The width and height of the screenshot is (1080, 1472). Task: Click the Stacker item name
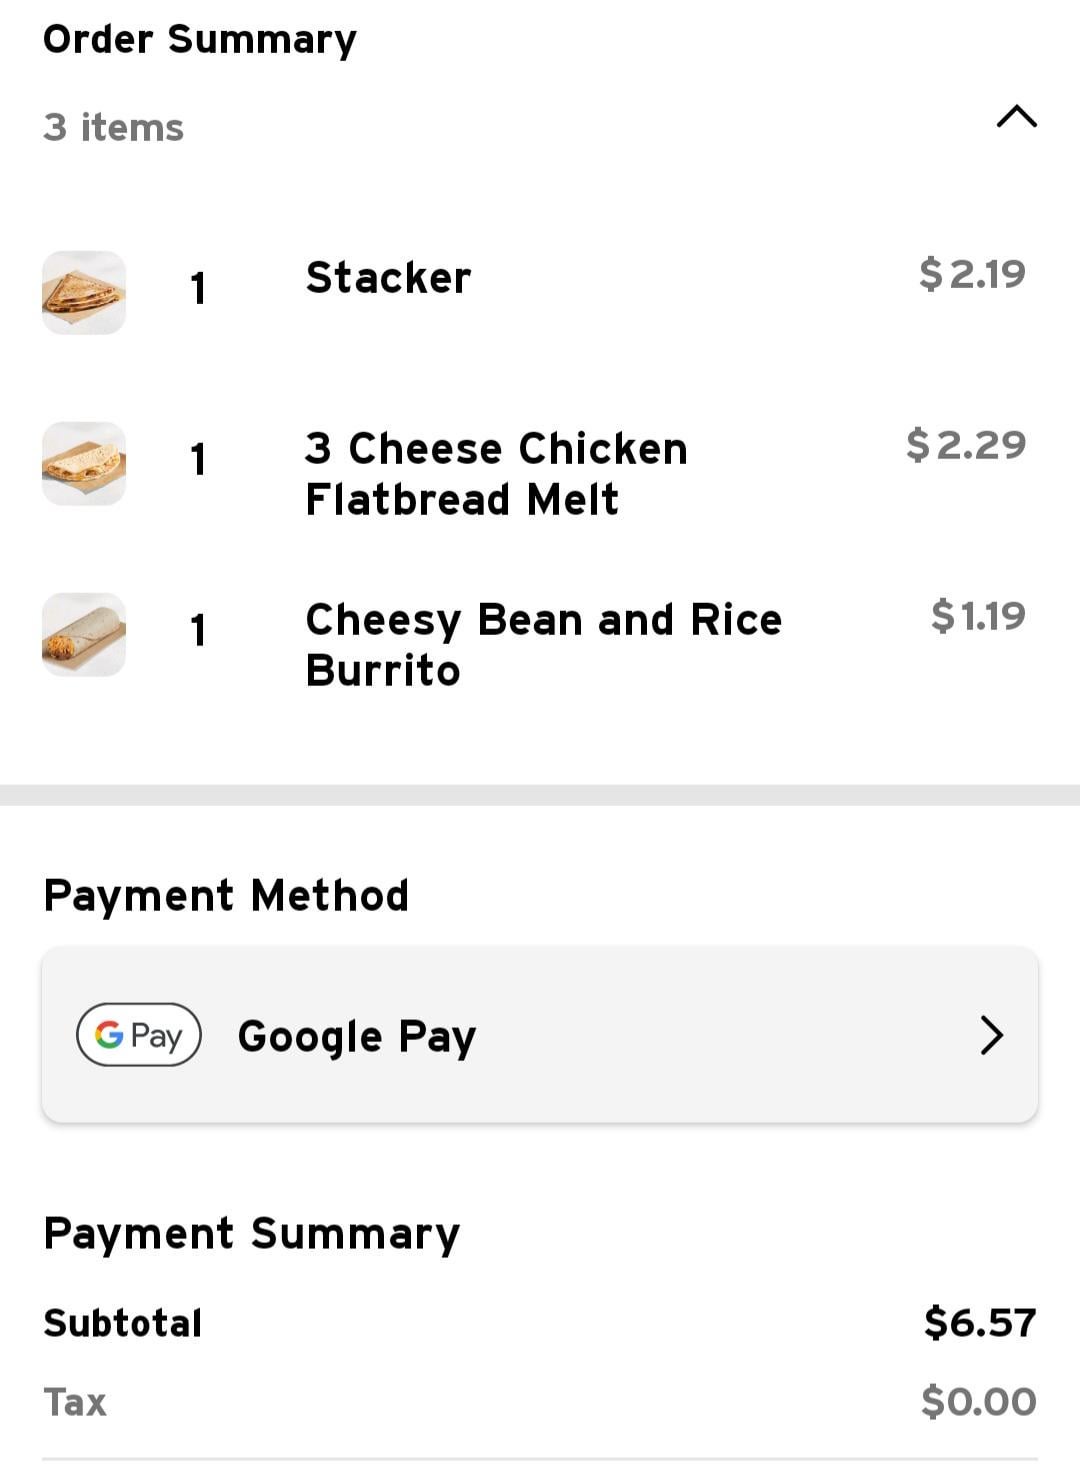388,278
